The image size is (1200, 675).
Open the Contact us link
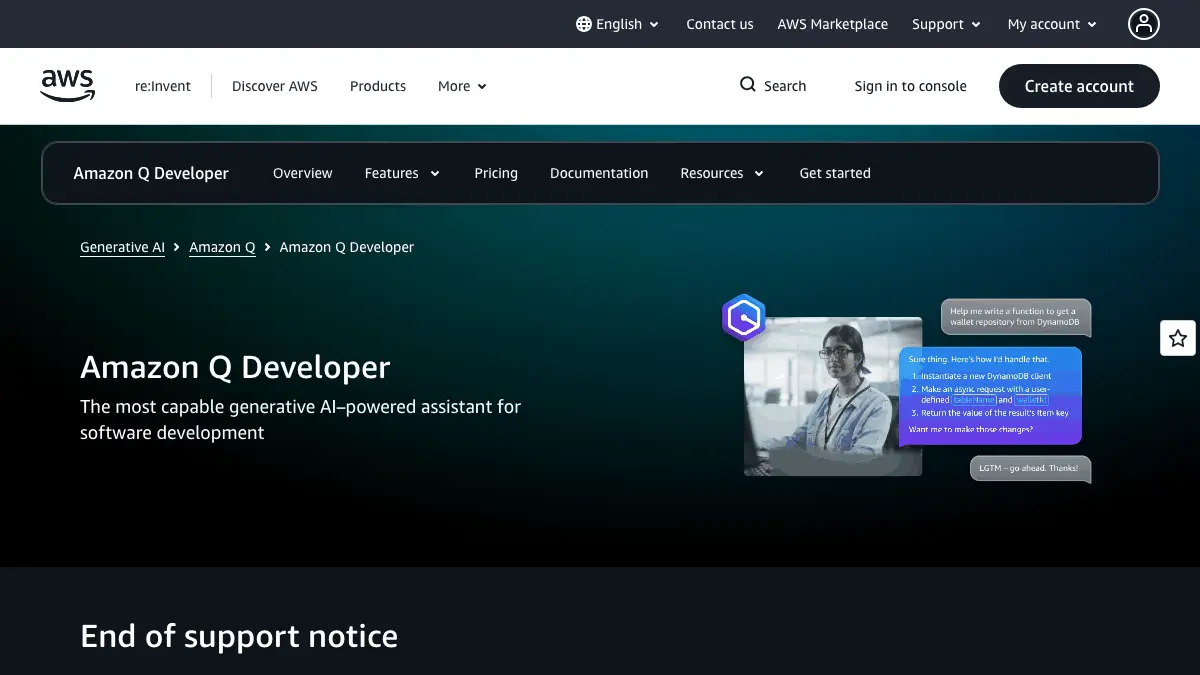coord(720,24)
